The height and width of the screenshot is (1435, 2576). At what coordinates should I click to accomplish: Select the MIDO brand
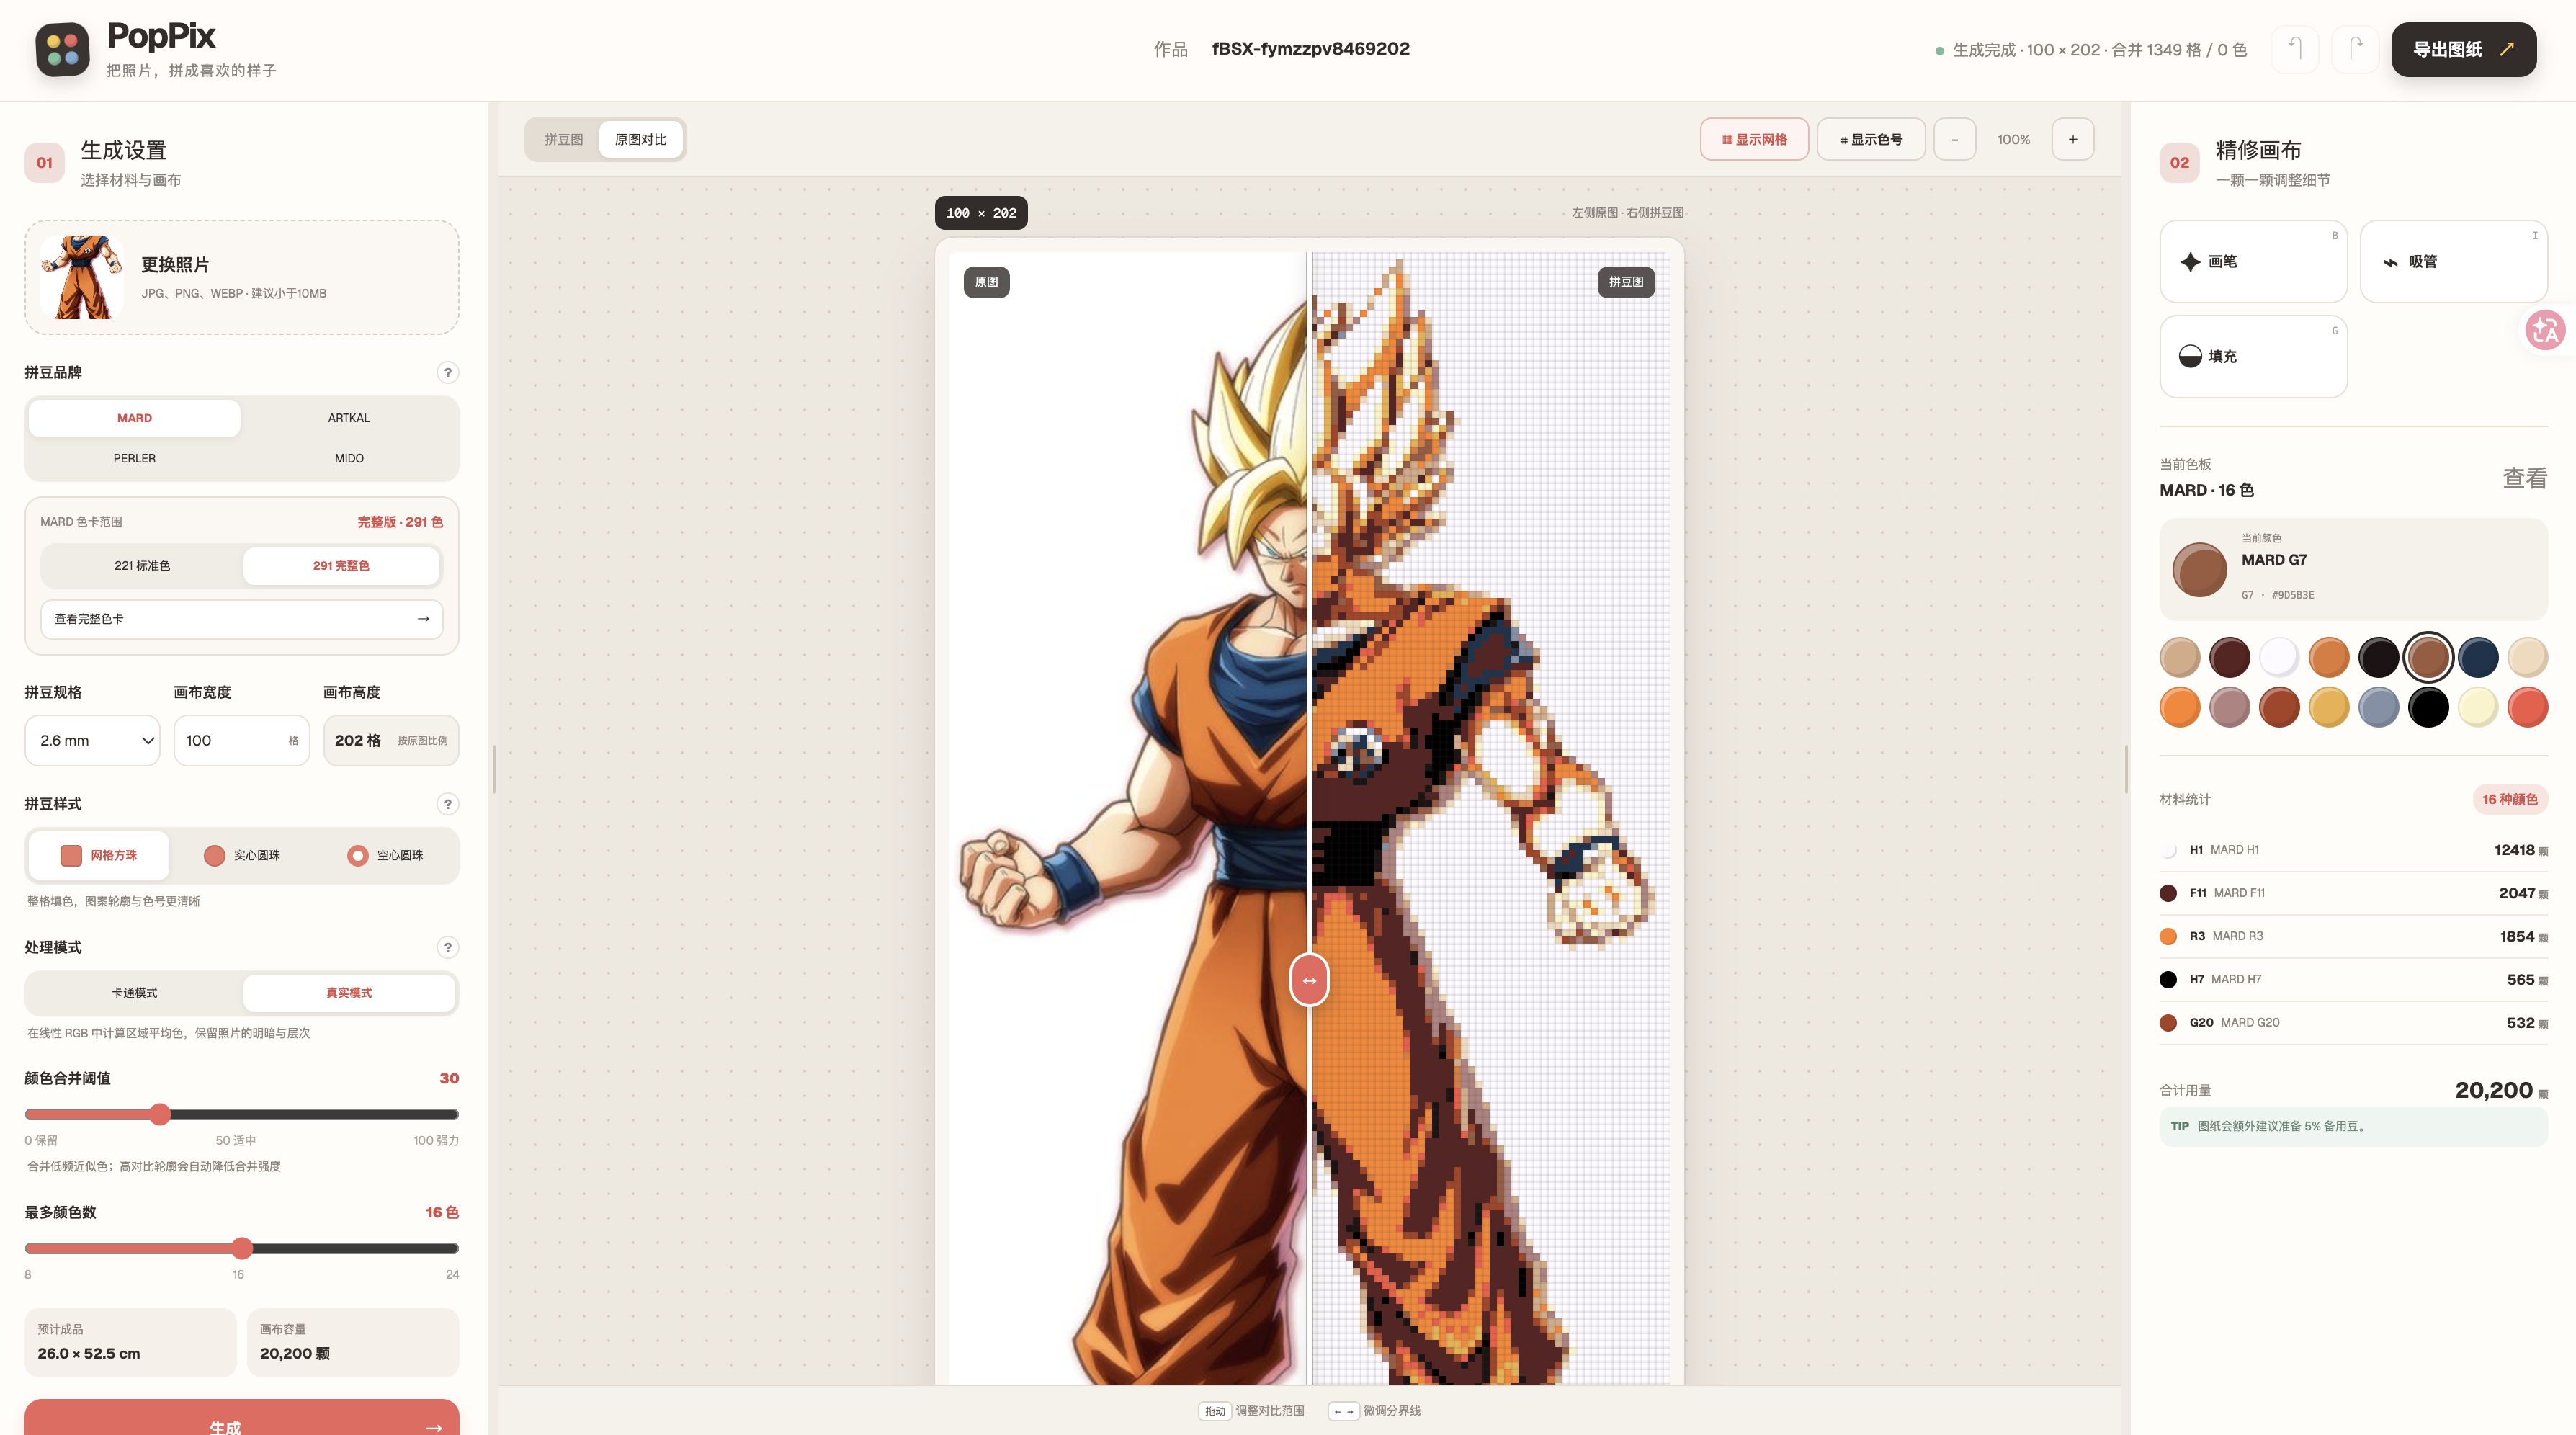click(x=349, y=458)
